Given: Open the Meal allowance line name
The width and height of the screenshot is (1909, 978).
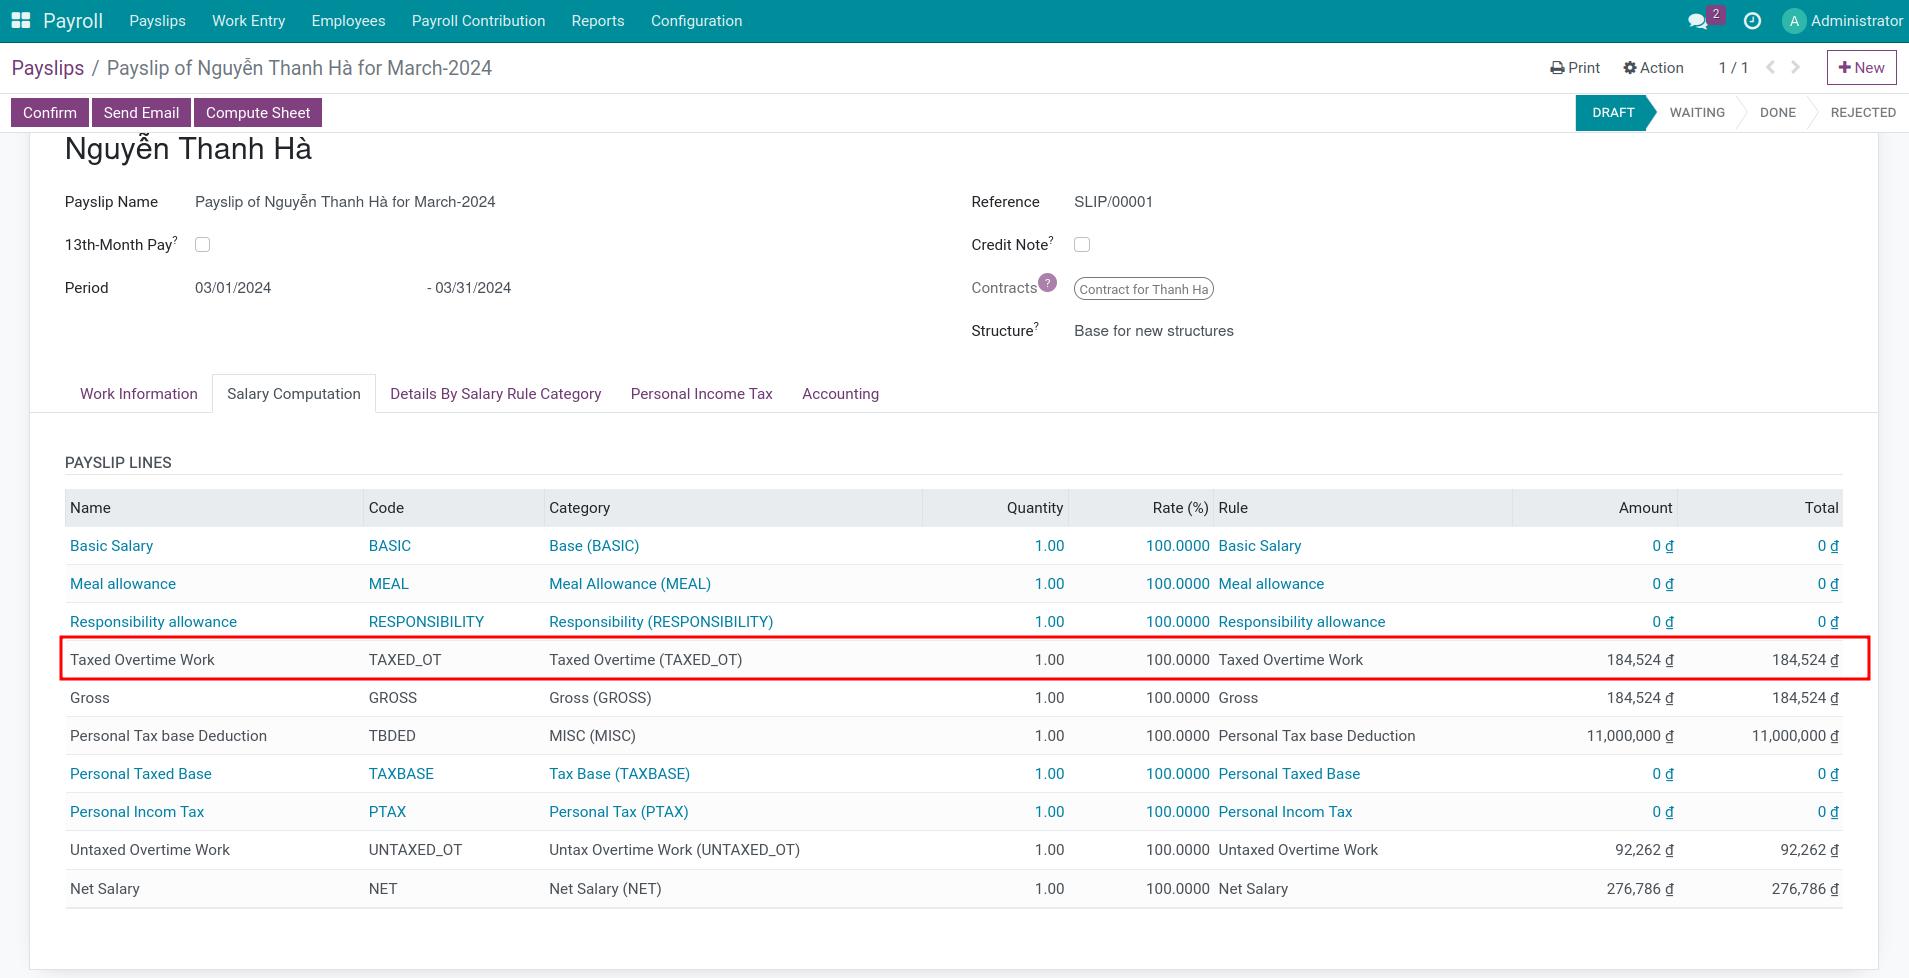Looking at the screenshot, I should pos(123,584).
